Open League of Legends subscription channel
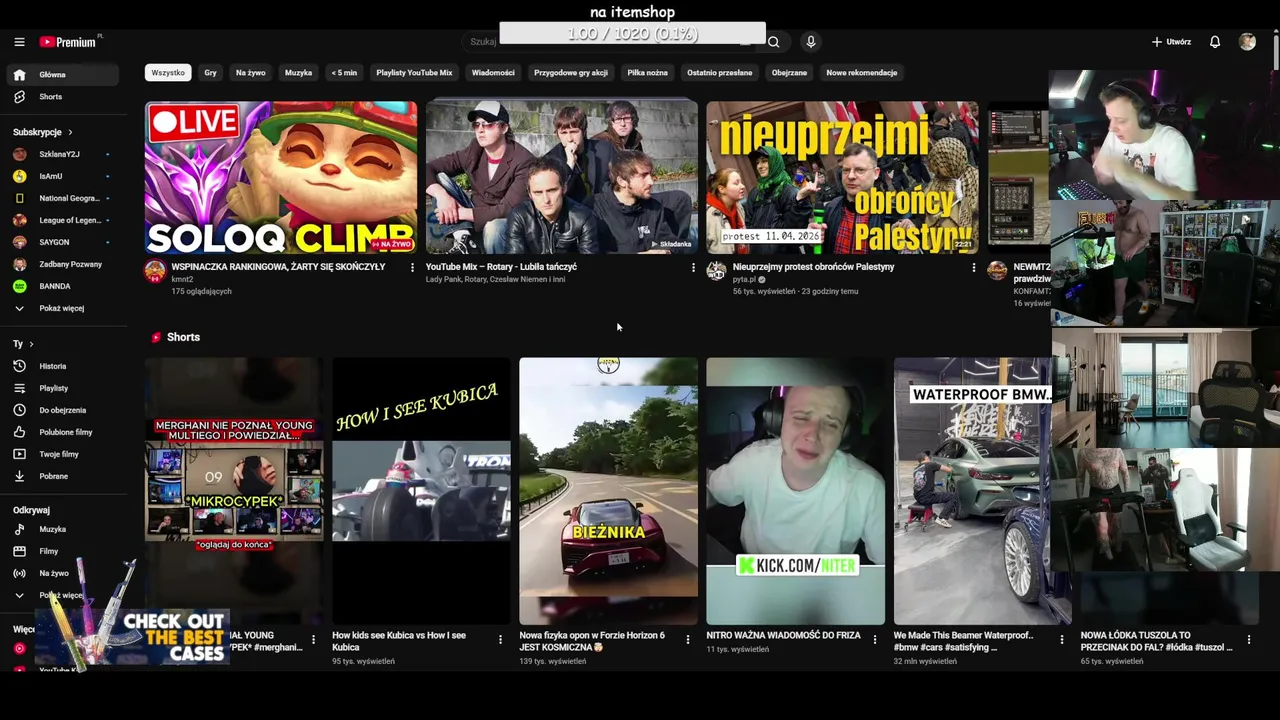The width and height of the screenshot is (1280, 720). 63,220
